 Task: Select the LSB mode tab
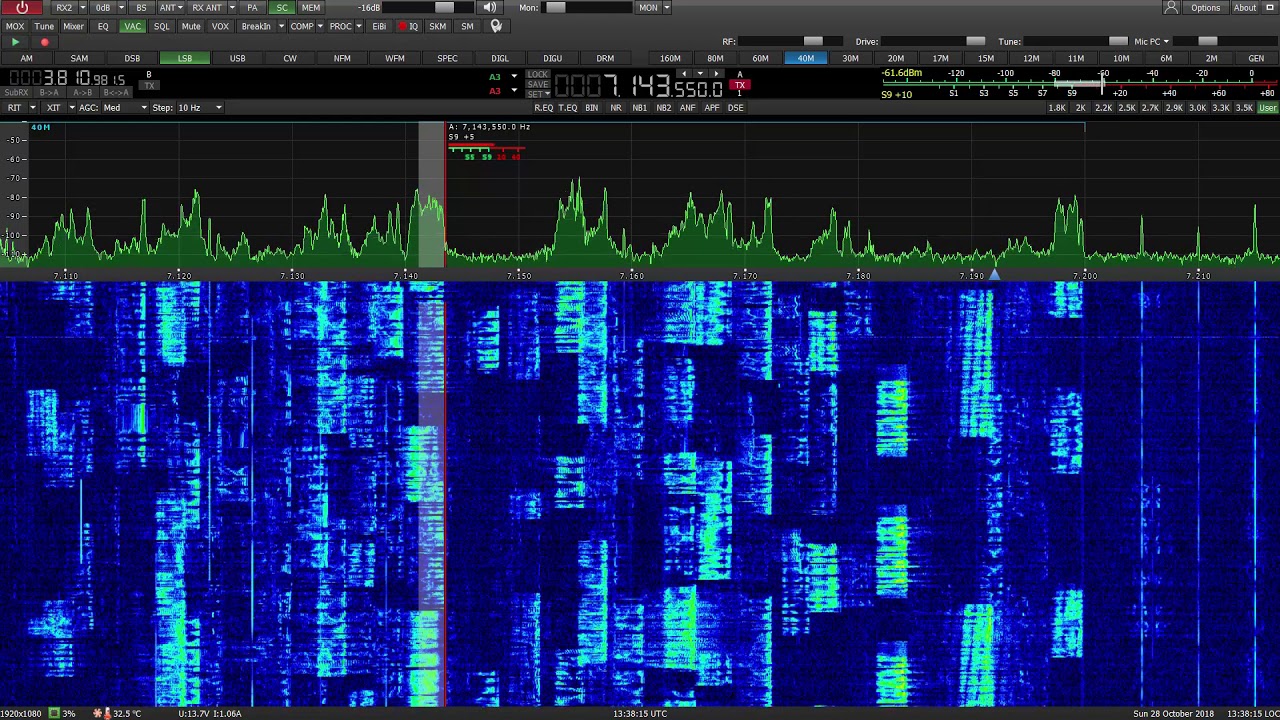[185, 58]
